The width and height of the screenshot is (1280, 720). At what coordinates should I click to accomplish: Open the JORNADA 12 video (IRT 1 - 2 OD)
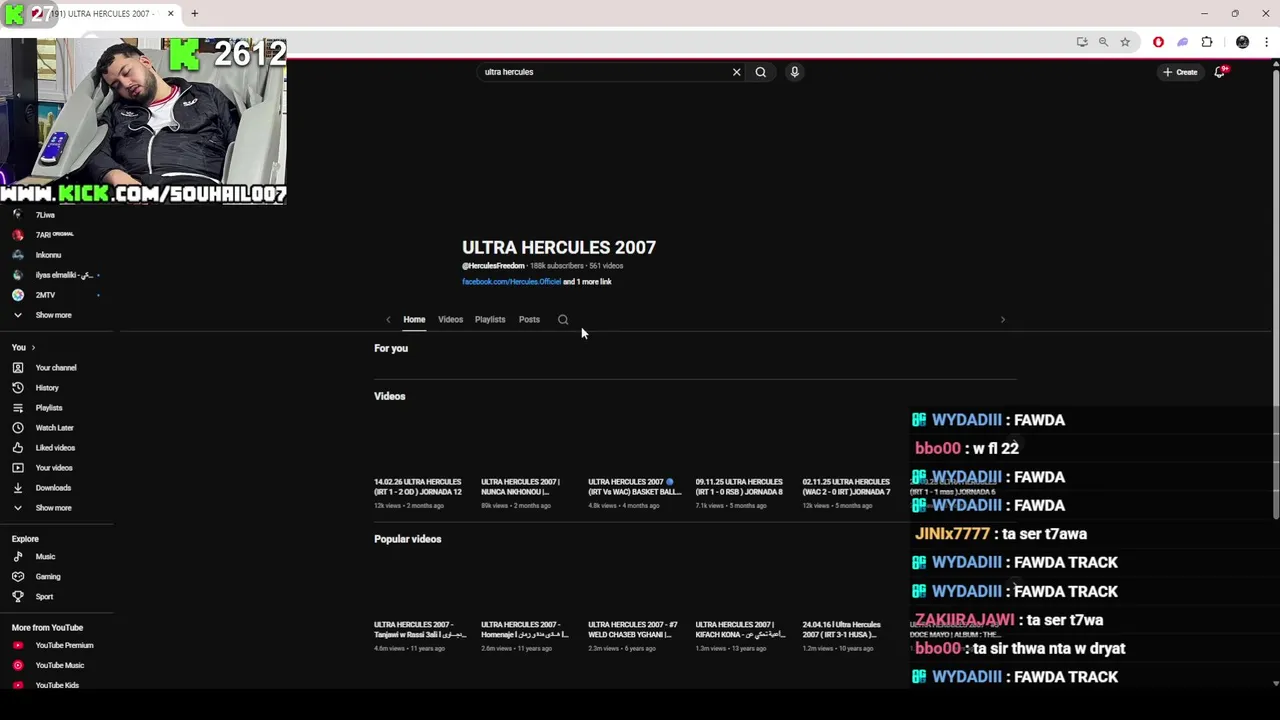418,487
